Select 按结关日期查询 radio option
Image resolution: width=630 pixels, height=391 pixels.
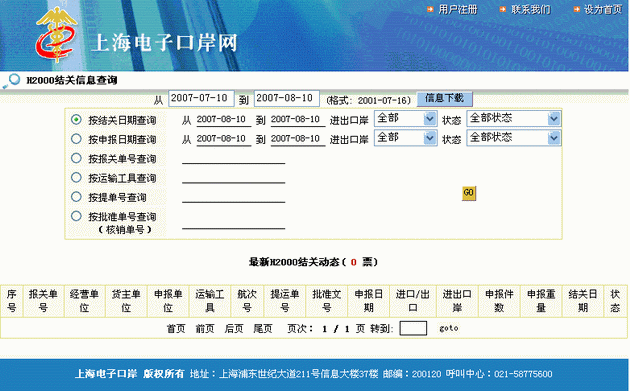point(76,119)
